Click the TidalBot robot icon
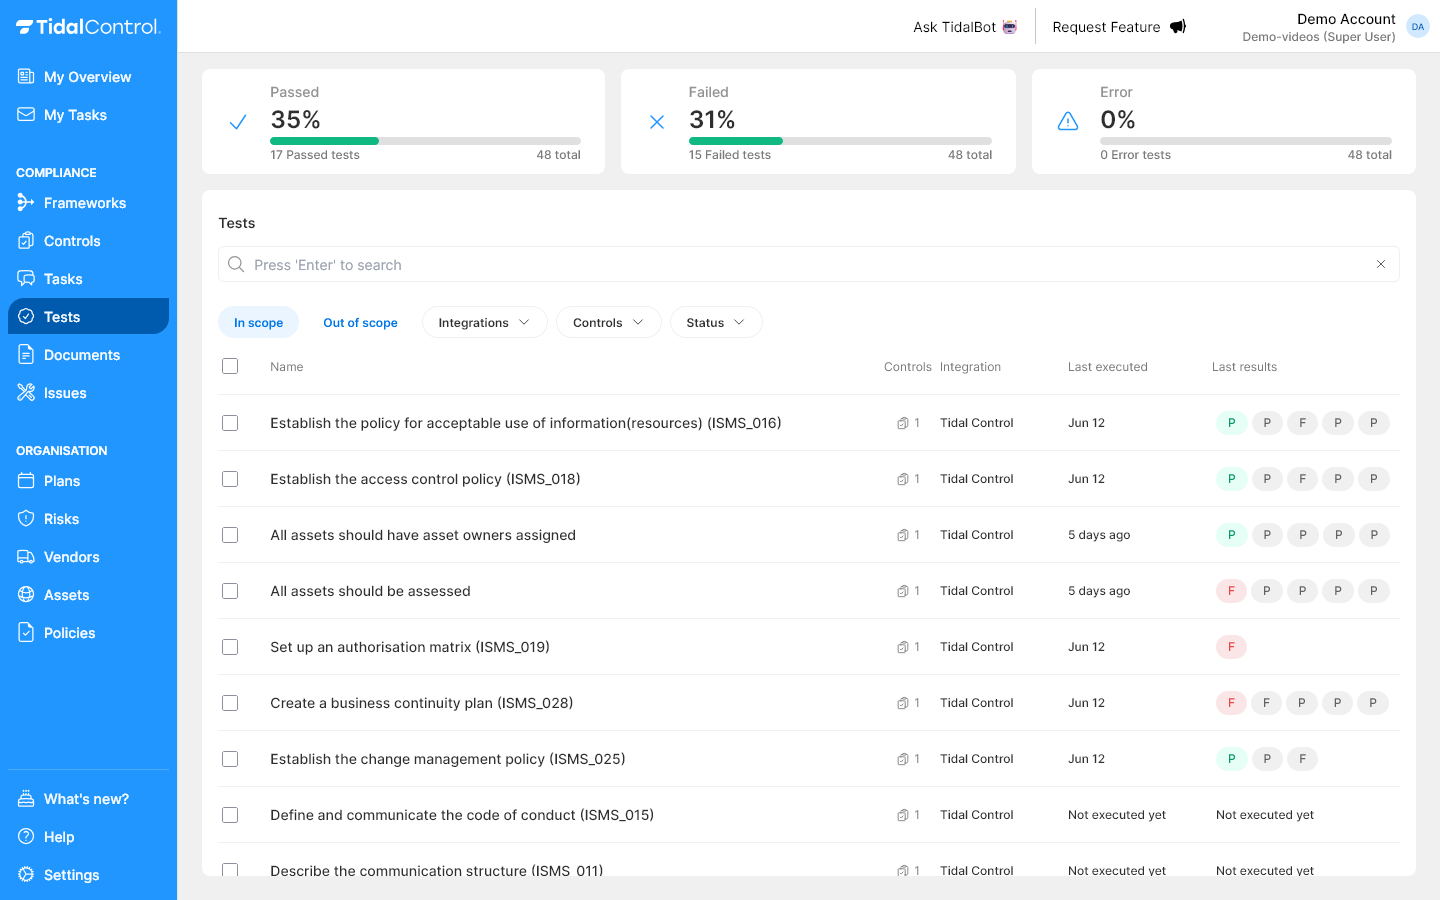Image resolution: width=1440 pixels, height=900 pixels. (x=1008, y=26)
